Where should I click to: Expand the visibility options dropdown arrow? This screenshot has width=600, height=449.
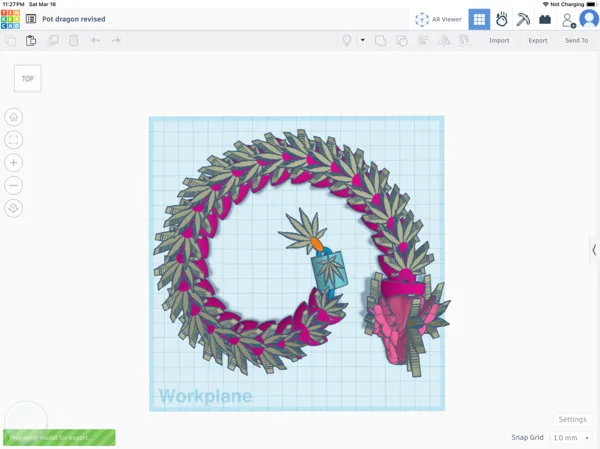click(x=363, y=40)
